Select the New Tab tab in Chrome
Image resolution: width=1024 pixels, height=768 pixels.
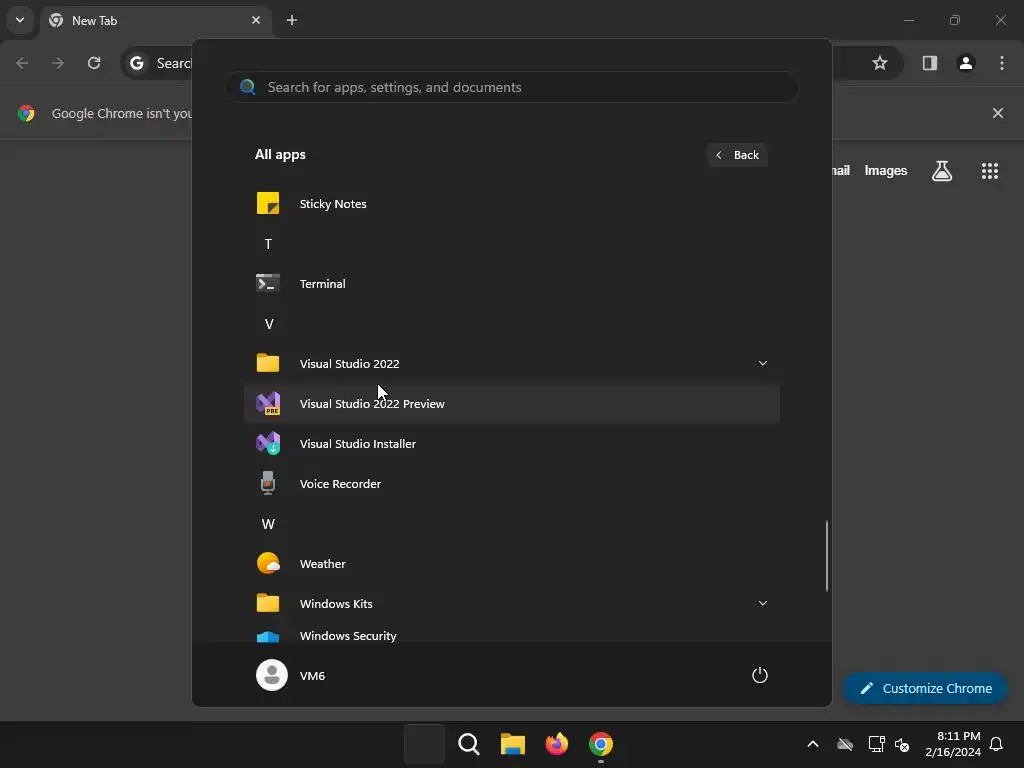click(155, 20)
